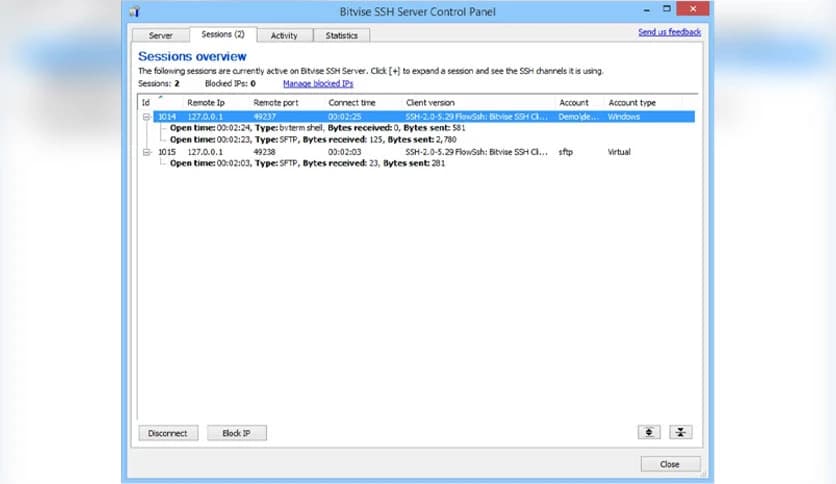Select SFTP channel row with 281 bytes sent
Image resolution: width=836 pixels, height=484 pixels.
pos(307,163)
